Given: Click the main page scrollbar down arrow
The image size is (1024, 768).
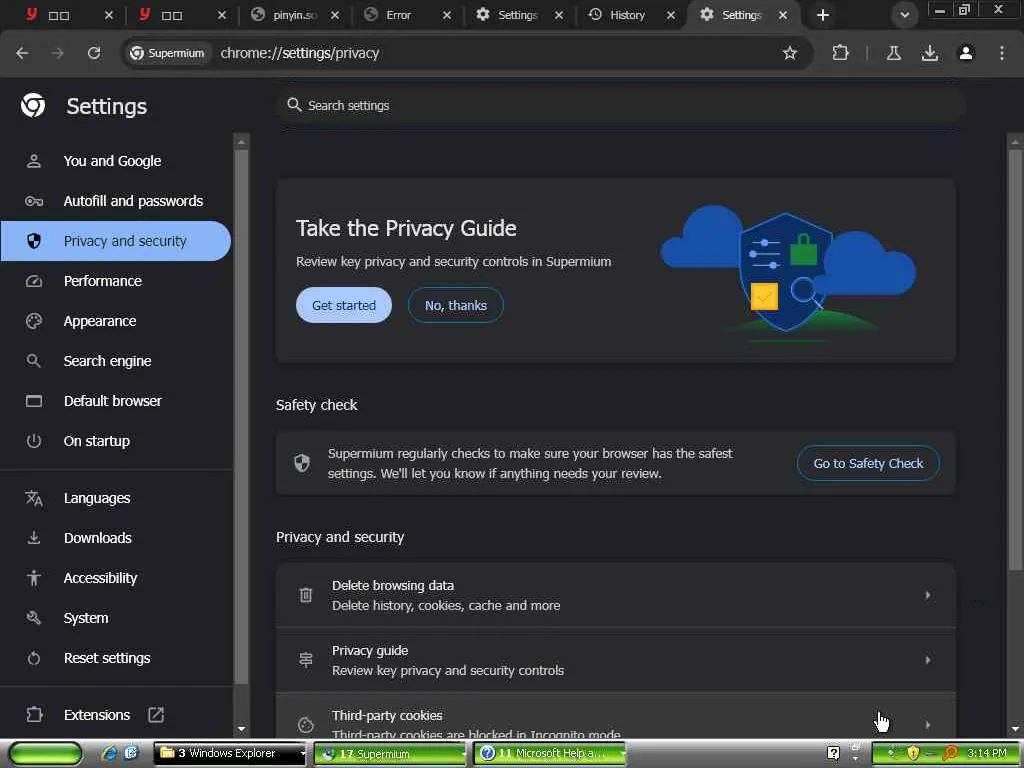Looking at the screenshot, I should click(x=1015, y=729).
